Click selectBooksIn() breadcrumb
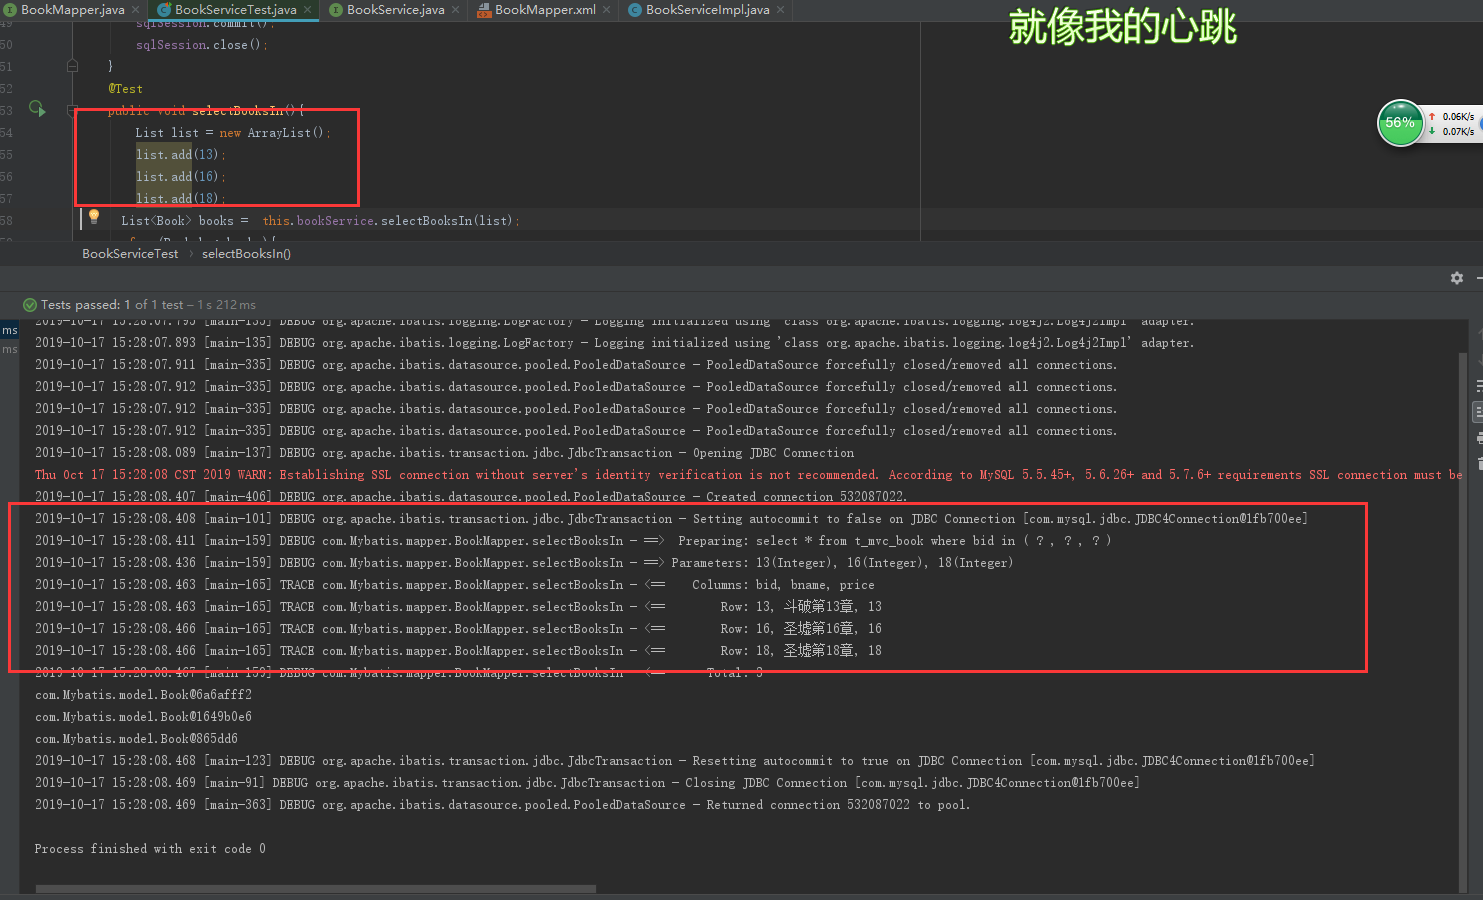1483x900 pixels. [x=246, y=254]
